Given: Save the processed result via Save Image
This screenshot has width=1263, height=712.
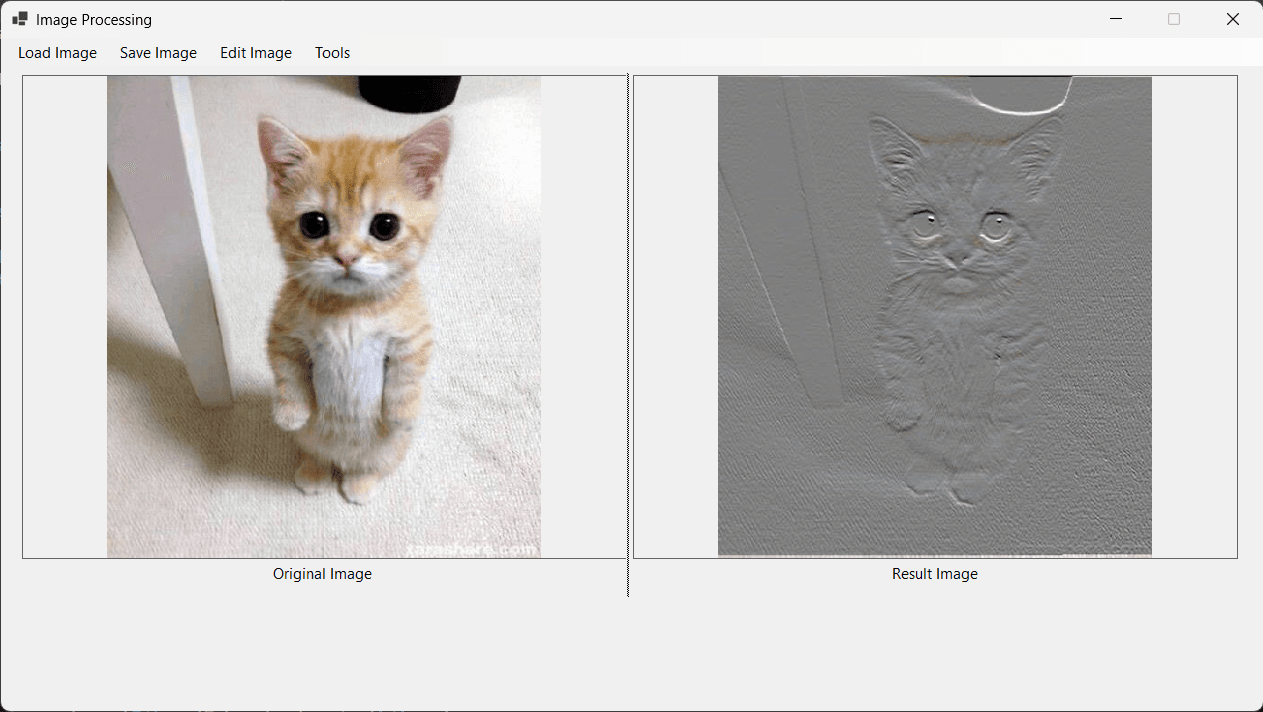Looking at the screenshot, I should click(x=158, y=52).
